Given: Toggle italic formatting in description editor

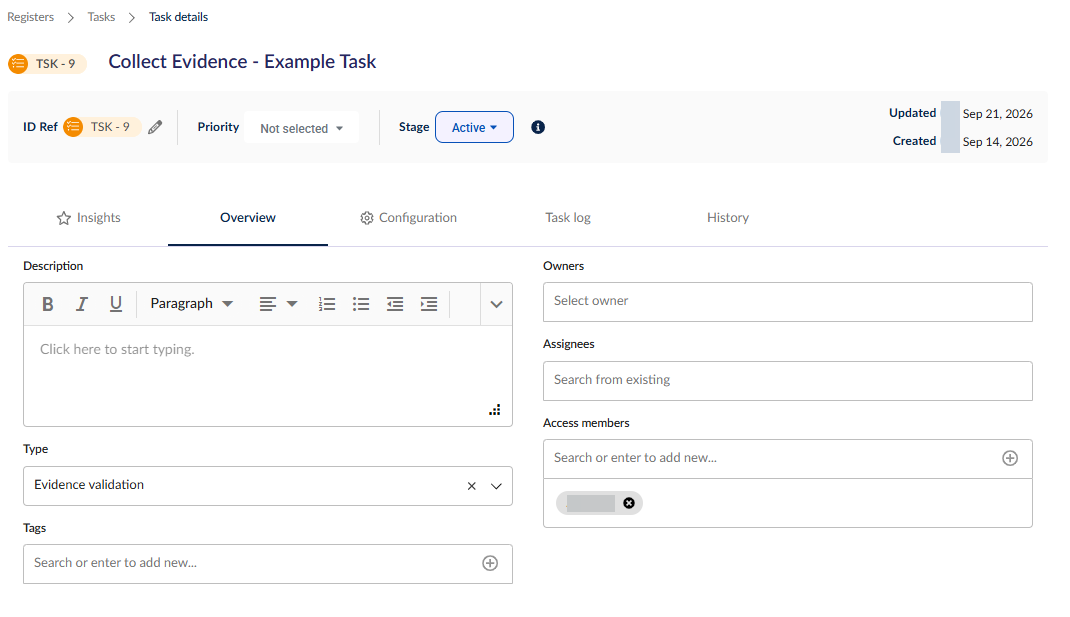Looking at the screenshot, I should (82, 304).
